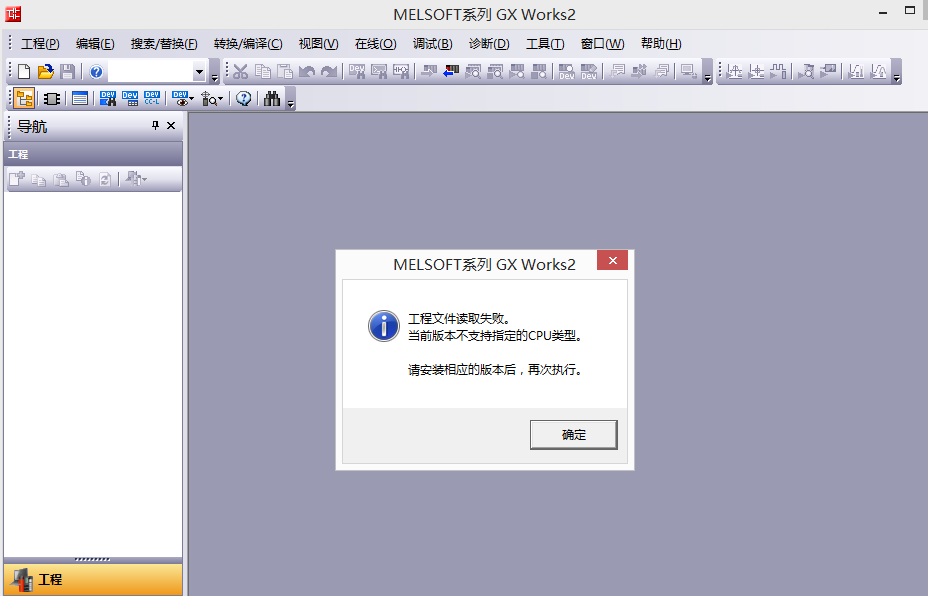The width and height of the screenshot is (928, 596).
Task: Click the binoculars search icon
Action: point(271,98)
